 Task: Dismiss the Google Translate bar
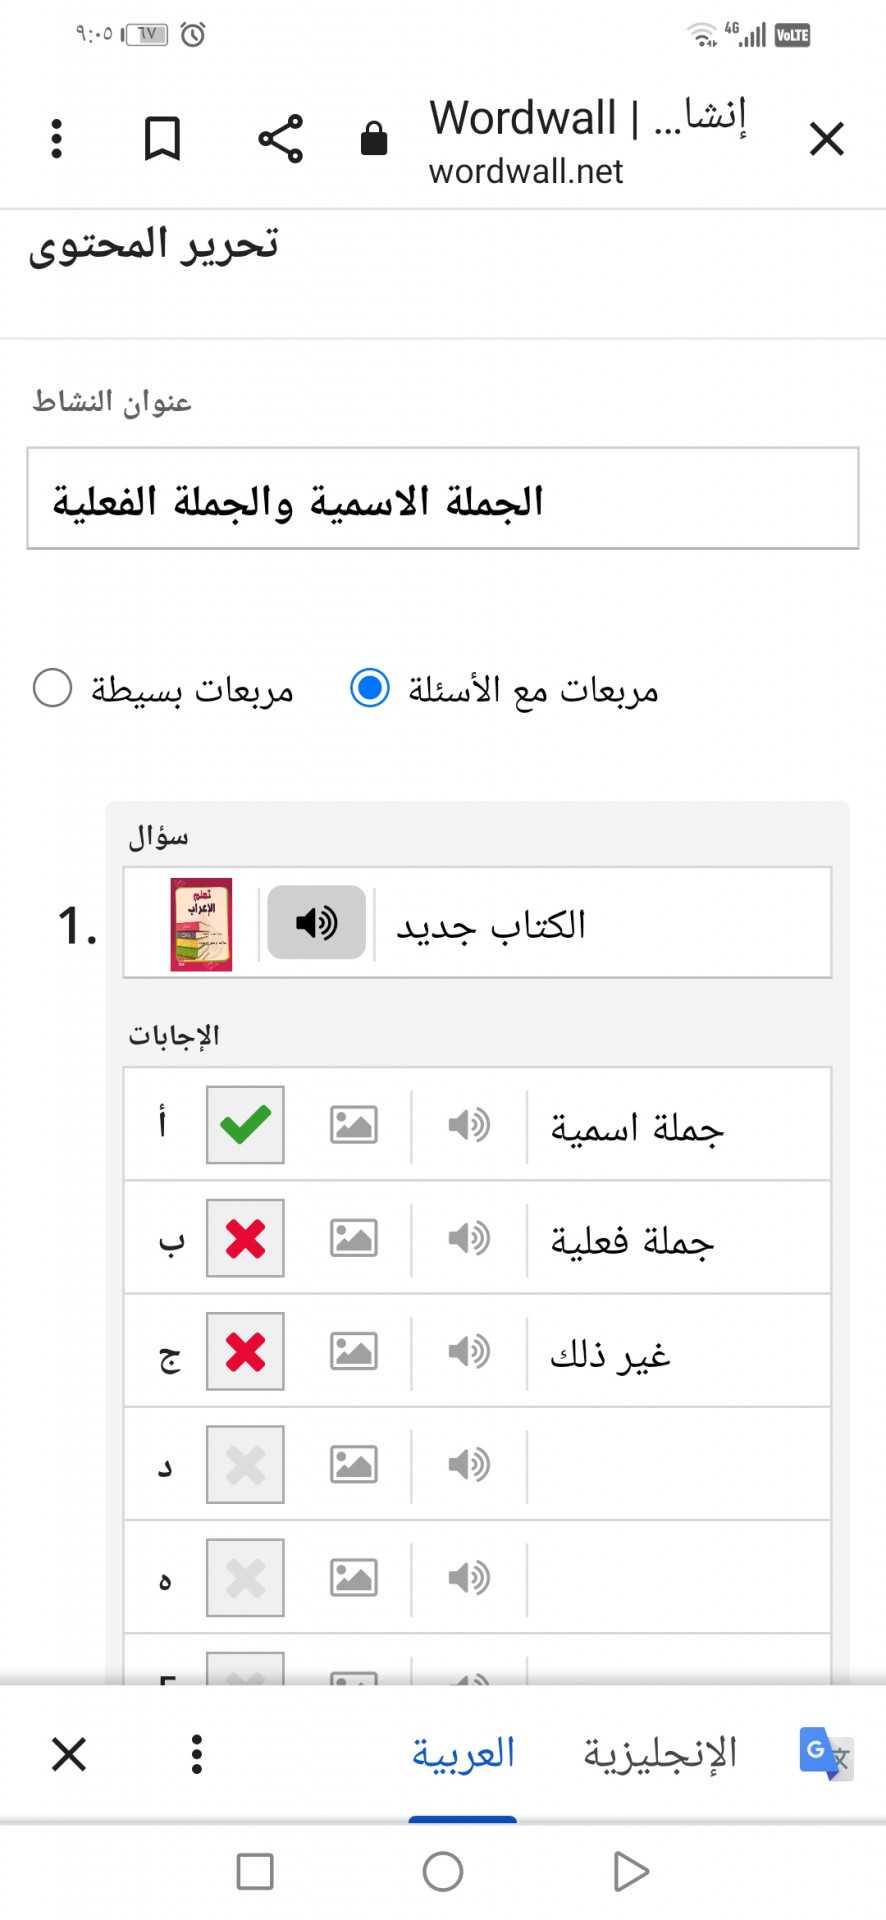pos(69,1754)
